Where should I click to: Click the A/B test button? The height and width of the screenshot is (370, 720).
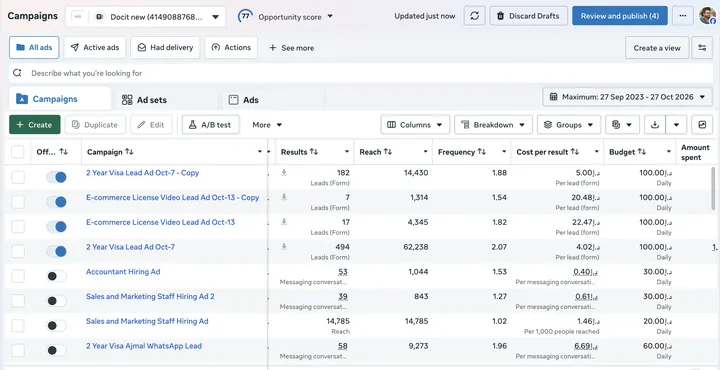pos(211,125)
